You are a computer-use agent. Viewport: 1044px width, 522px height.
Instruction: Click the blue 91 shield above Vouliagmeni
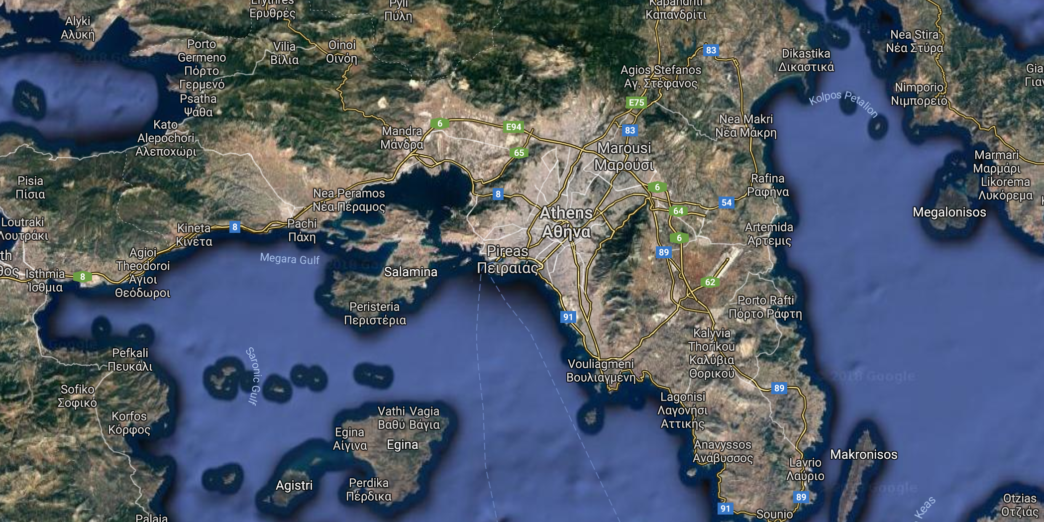pyautogui.click(x=567, y=317)
